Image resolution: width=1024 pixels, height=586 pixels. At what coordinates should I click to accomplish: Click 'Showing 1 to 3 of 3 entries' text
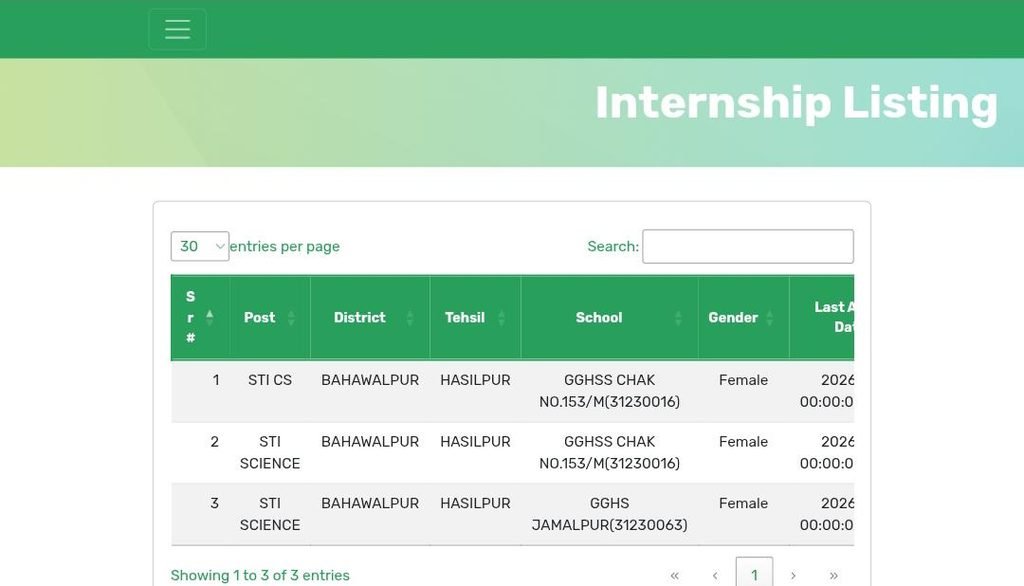(260, 576)
